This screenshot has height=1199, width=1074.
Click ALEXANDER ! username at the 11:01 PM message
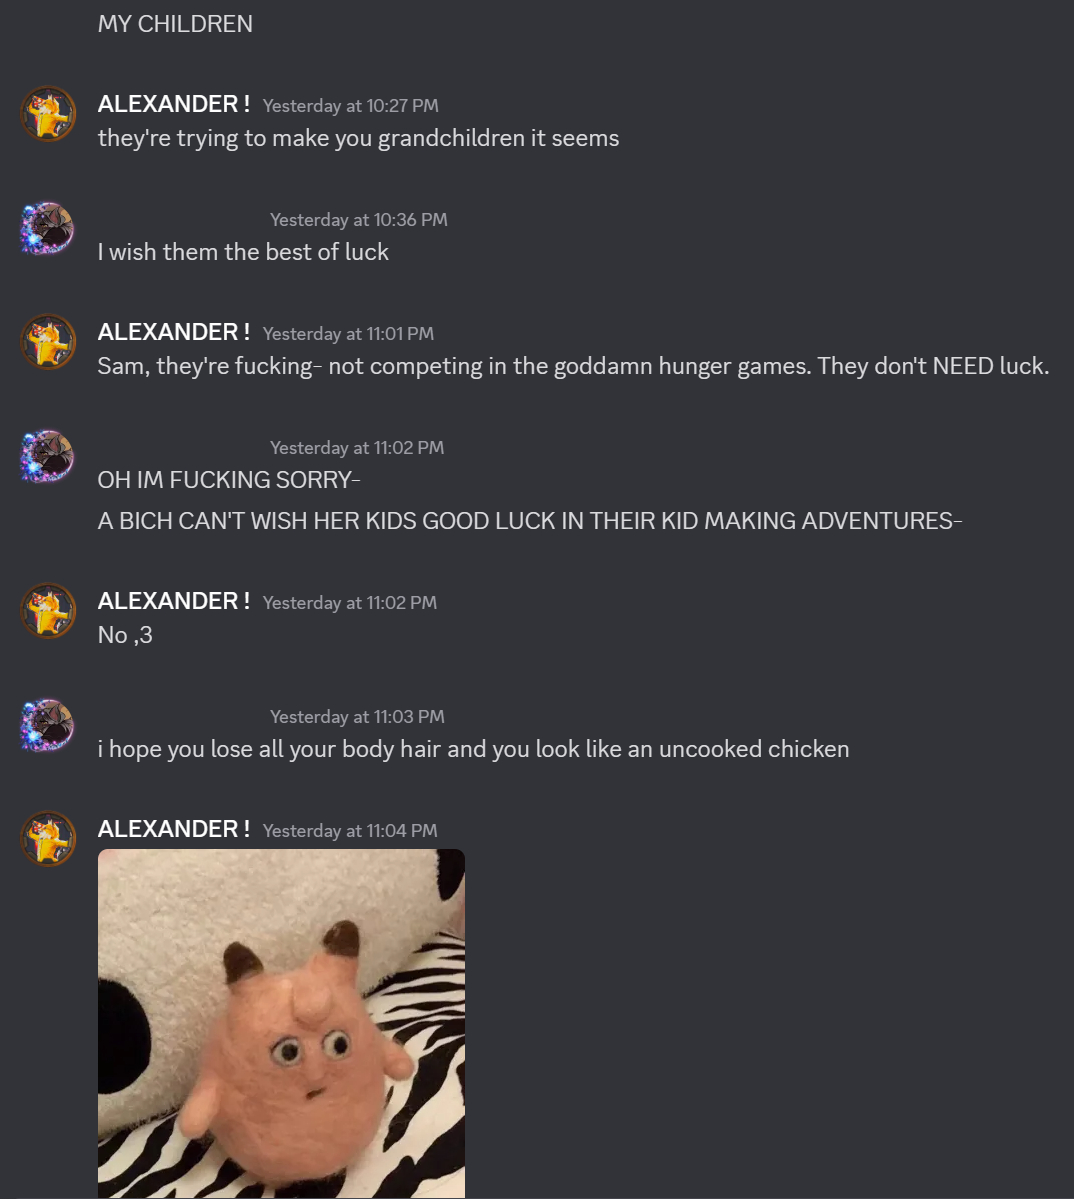tap(174, 332)
